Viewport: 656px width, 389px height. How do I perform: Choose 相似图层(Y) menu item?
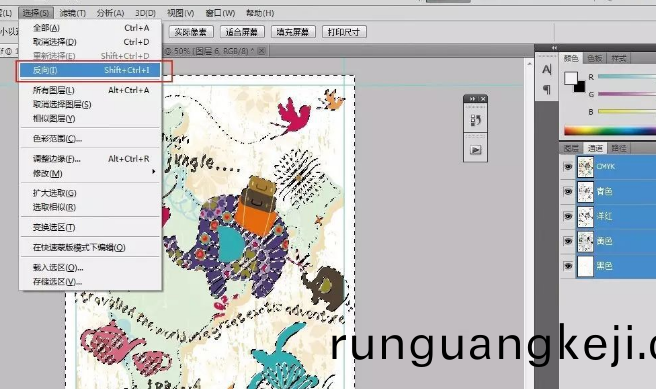coord(91,118)
